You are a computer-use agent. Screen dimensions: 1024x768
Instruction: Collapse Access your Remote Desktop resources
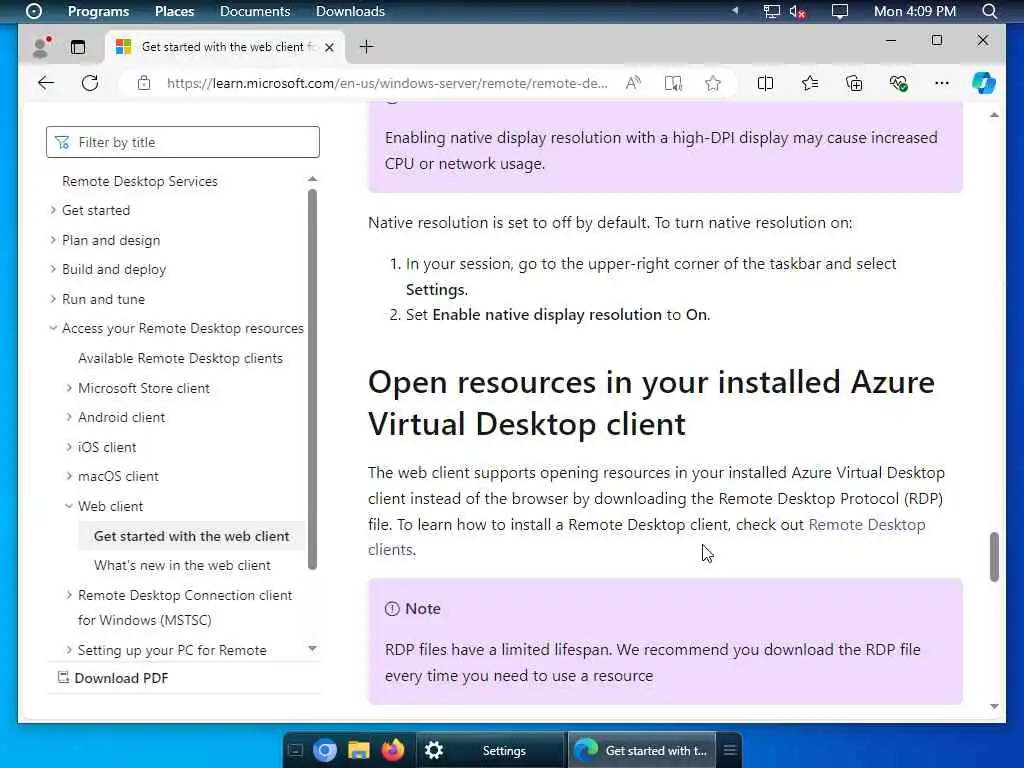pyautogui.click(x=53, y=328)
